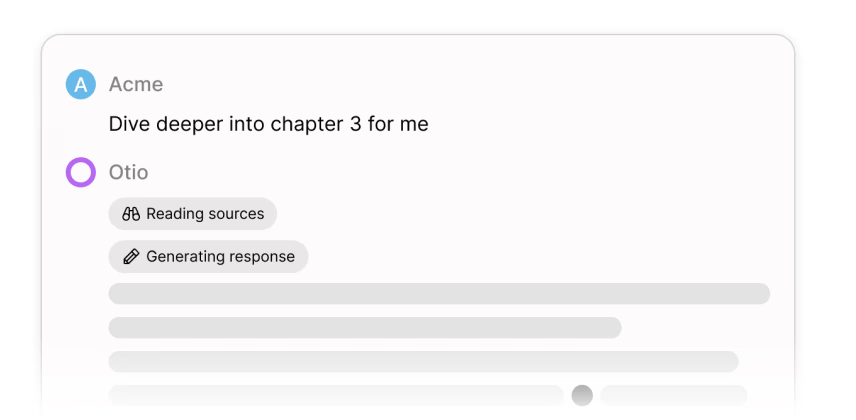Select the Otio assistant name
The image size is (856, 420).
coord(128,173)
